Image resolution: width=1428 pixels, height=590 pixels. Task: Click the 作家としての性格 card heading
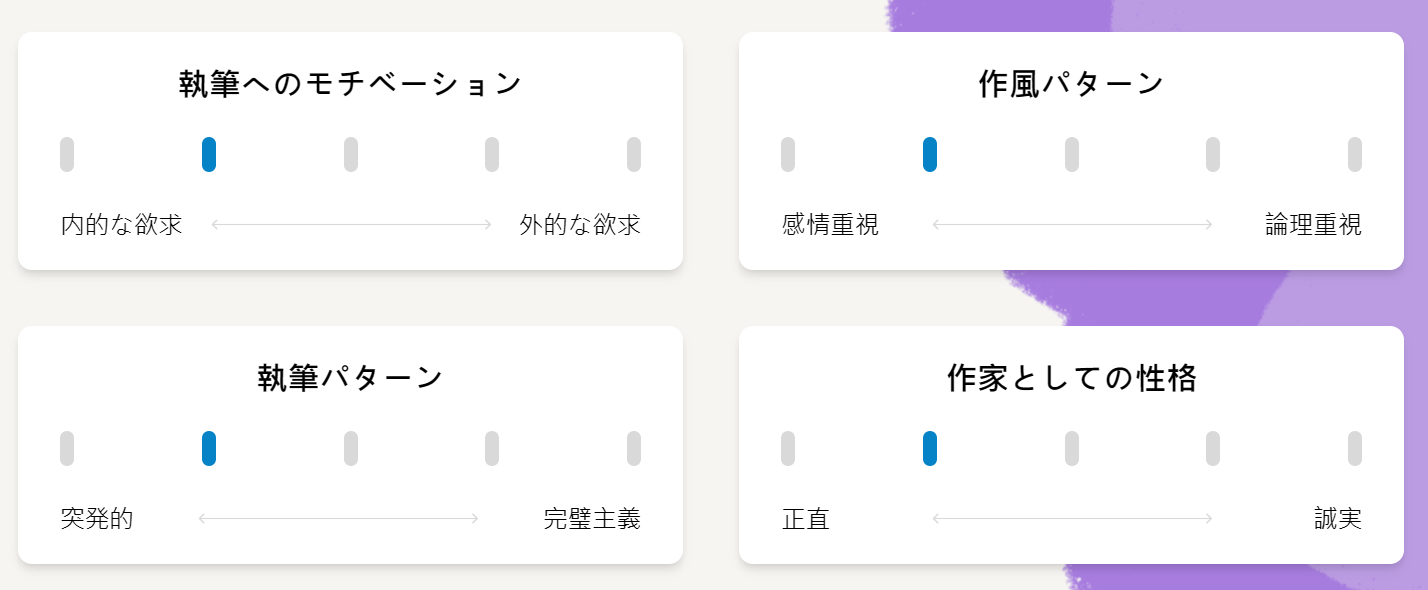pyautogui.click(x=1071, y=378)
